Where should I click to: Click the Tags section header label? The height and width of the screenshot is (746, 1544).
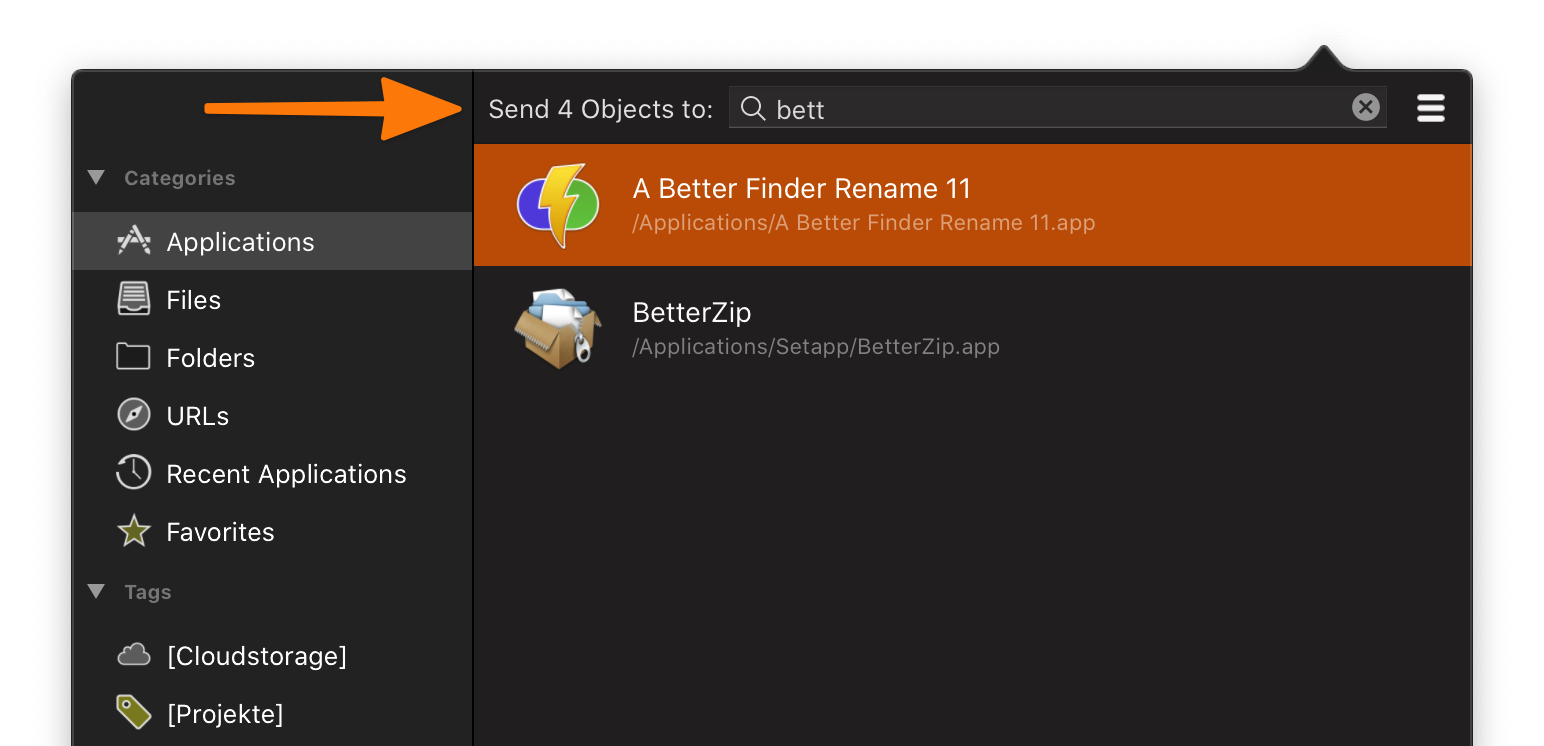click(148, 592)
